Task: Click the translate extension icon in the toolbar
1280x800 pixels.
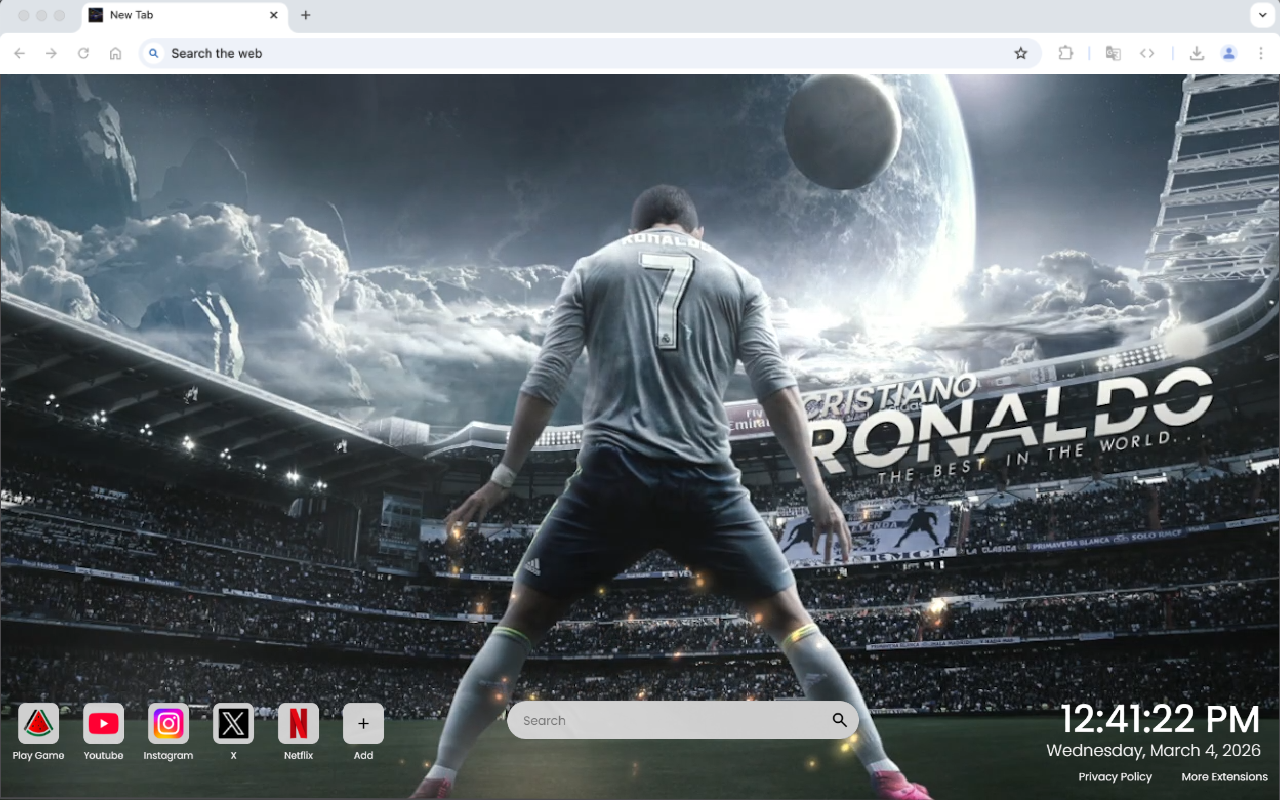Action: point(1113,53)
